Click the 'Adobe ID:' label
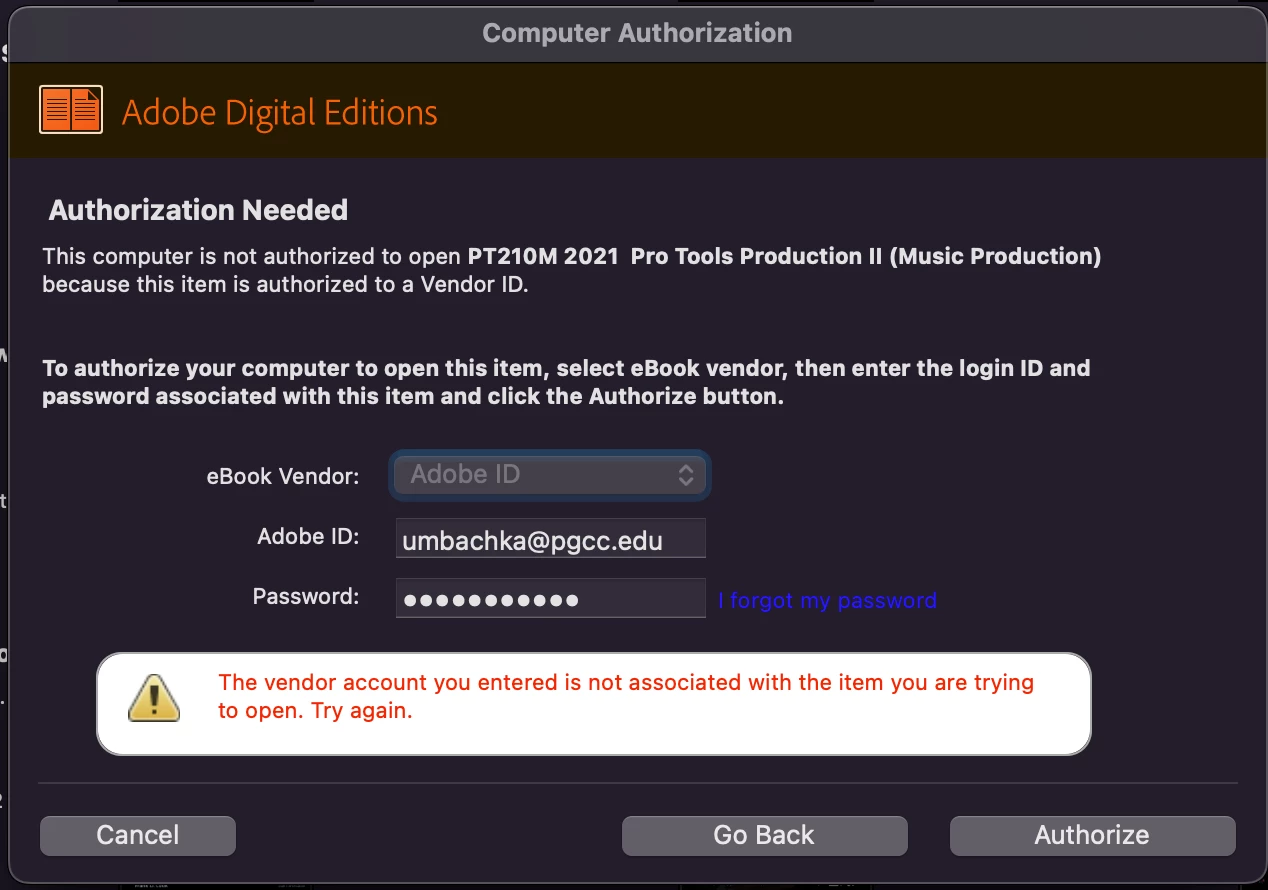 [308, 536]
